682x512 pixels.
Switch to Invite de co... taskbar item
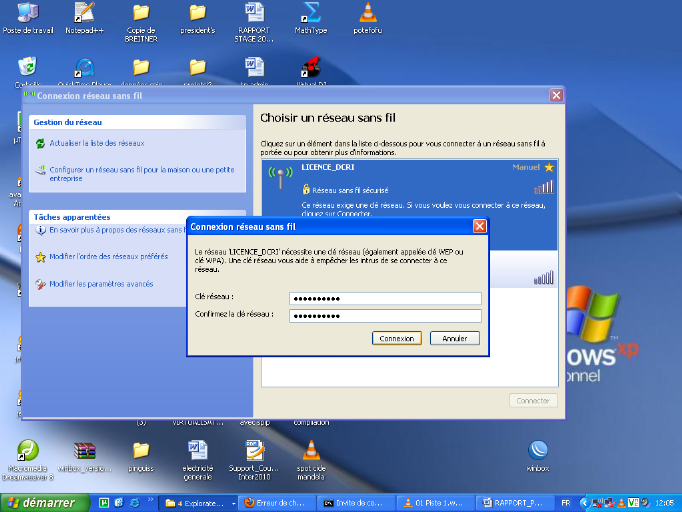tap(357, 503)
